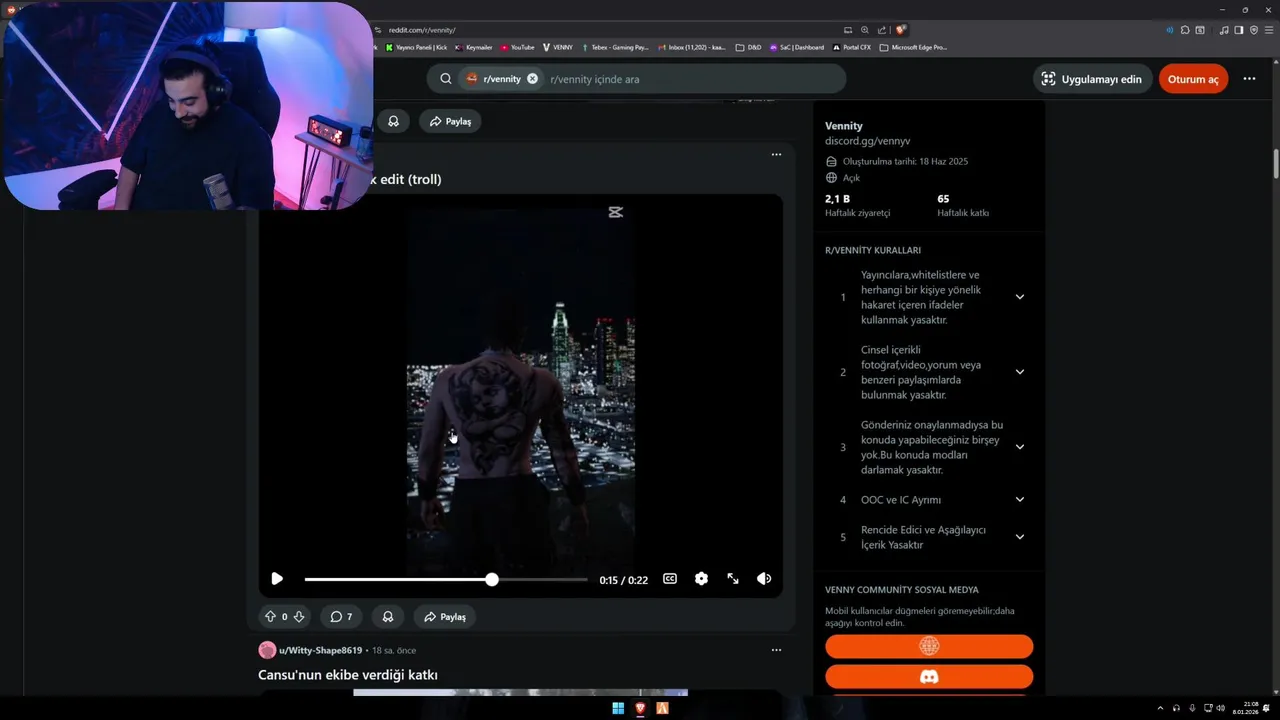The image size is (1280, 720).
Task: Open taskbar volume speaker icon
Action: click(x=1220, y=708)
